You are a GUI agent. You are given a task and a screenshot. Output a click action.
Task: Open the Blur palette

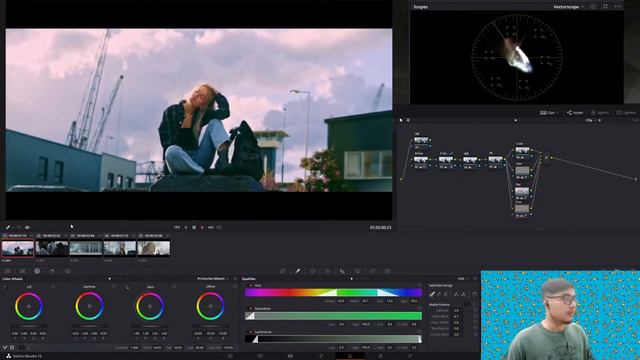pos(342,271)
